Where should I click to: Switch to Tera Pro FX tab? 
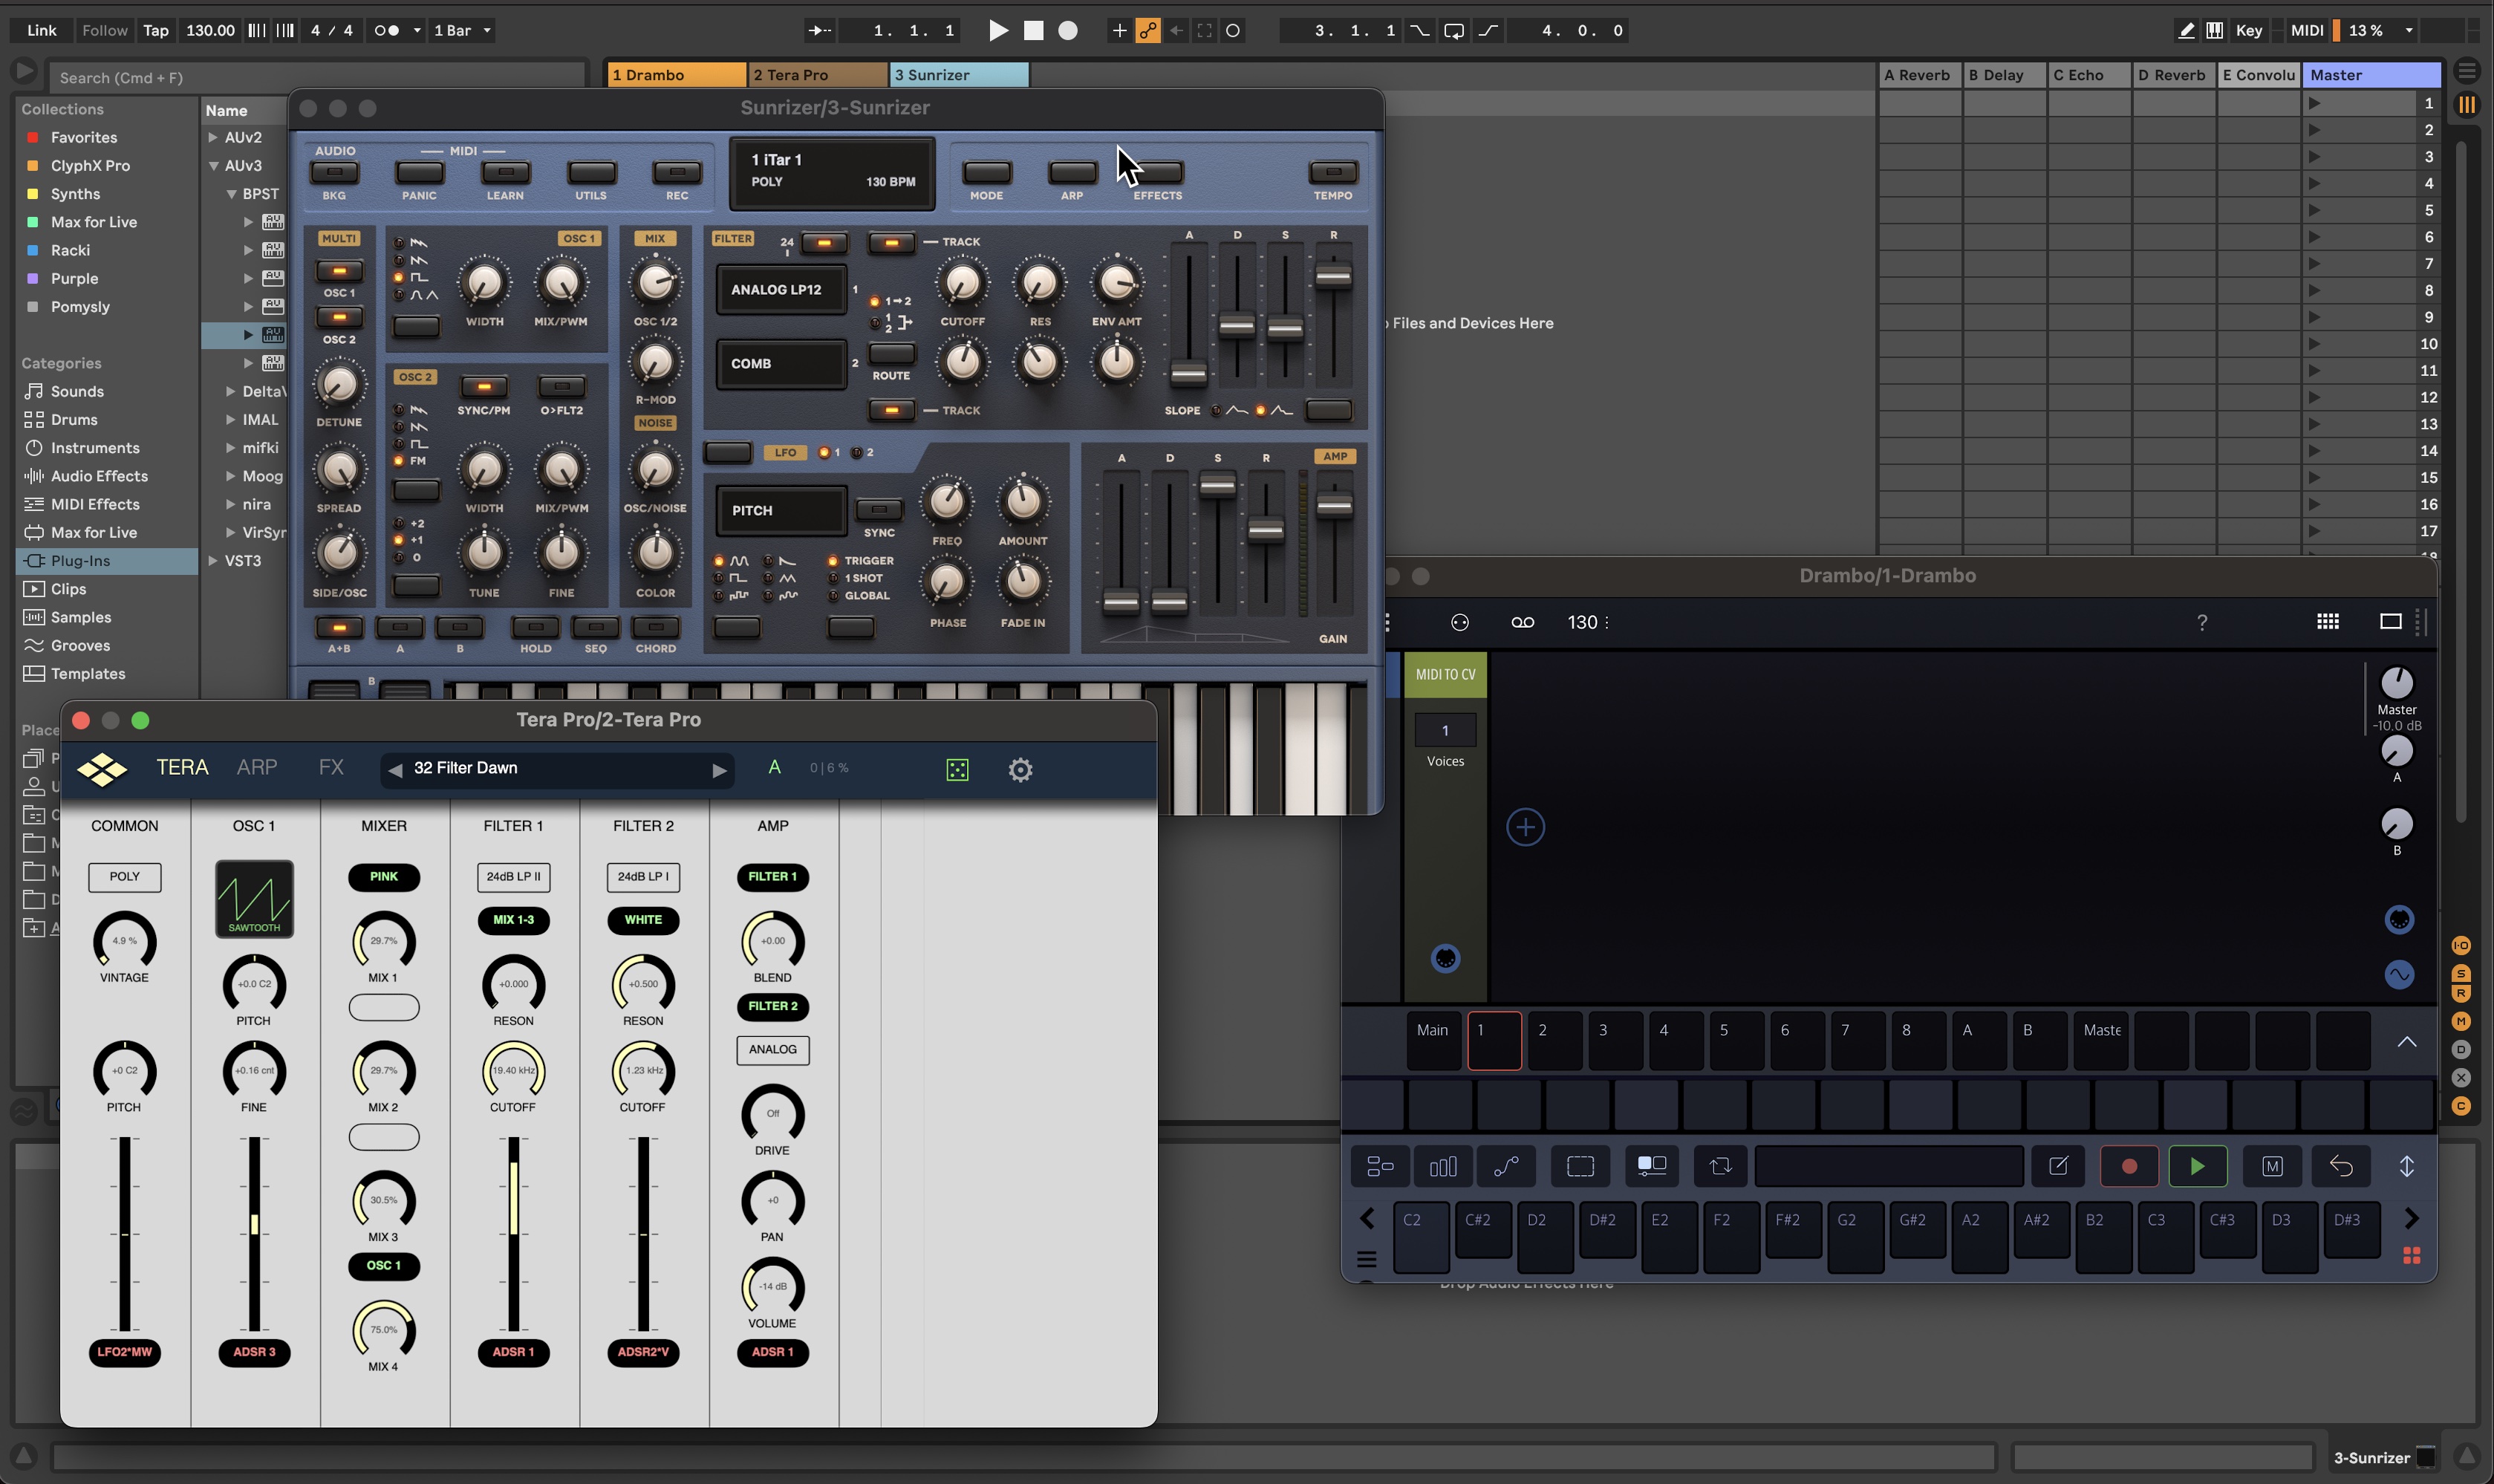click(x=331, y=767)
